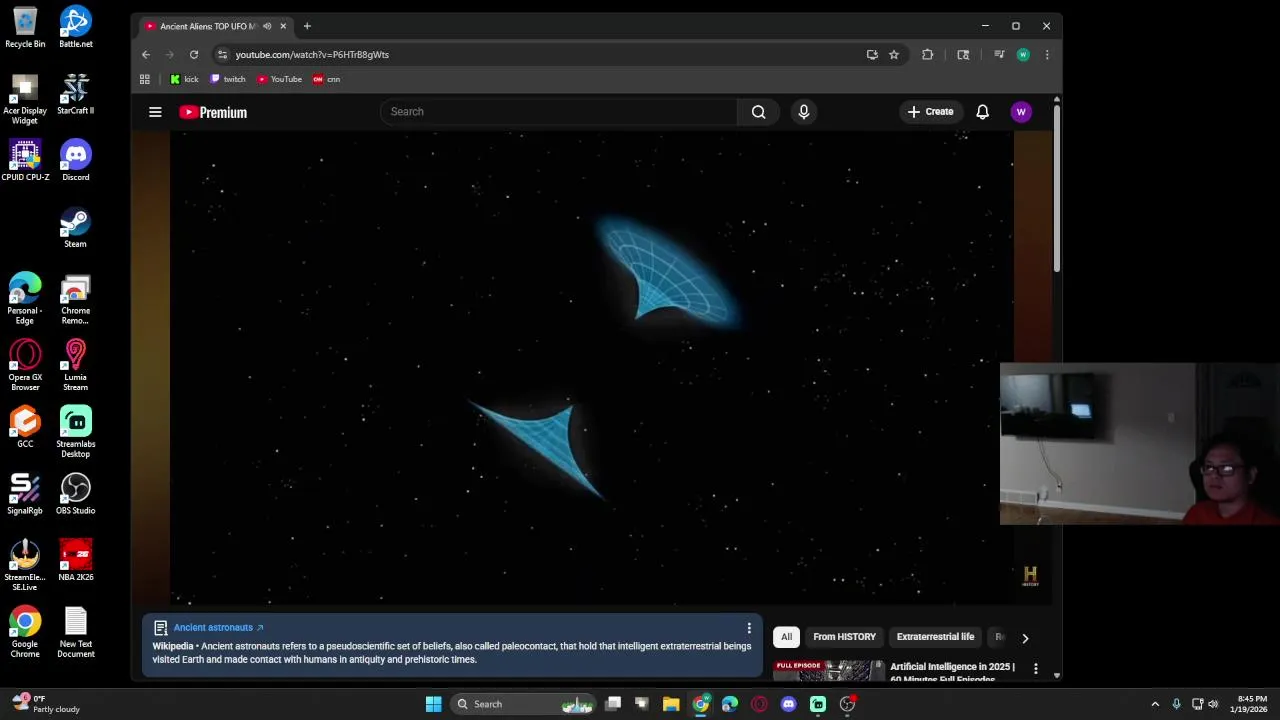Screen dimensions: 1280x720
Task: Select the SignalRgb desktop icon
Action: (x=25, y=494)
